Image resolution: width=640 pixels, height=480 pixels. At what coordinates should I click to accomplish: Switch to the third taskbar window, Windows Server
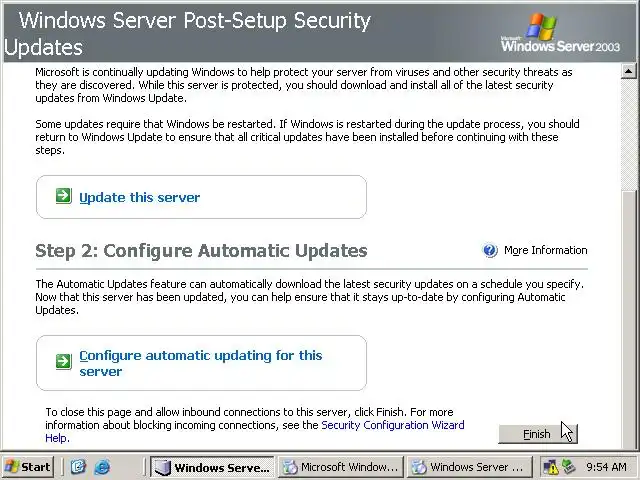click(x=468, y=467)
